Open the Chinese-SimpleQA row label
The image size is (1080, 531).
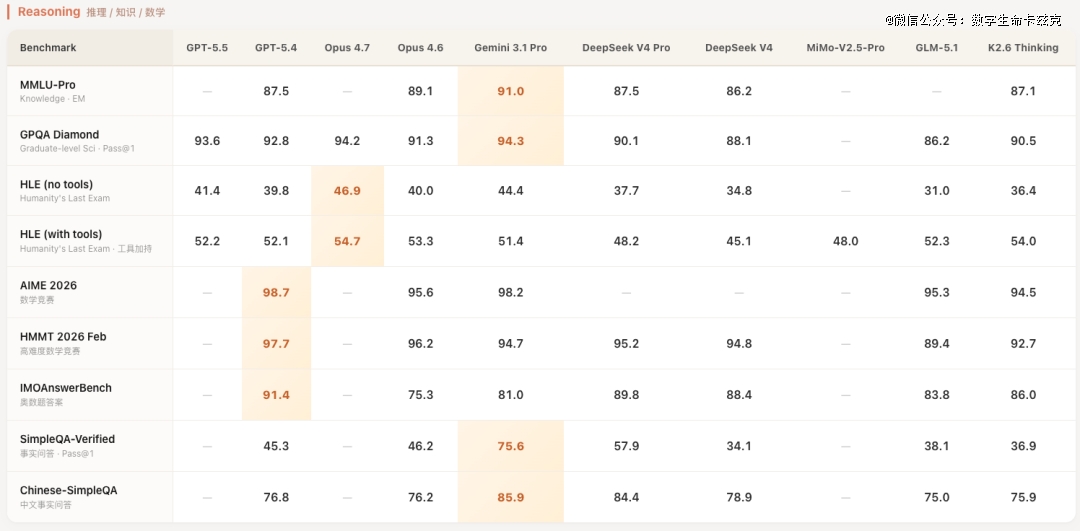pyautogui.click(x=68, y=490)
